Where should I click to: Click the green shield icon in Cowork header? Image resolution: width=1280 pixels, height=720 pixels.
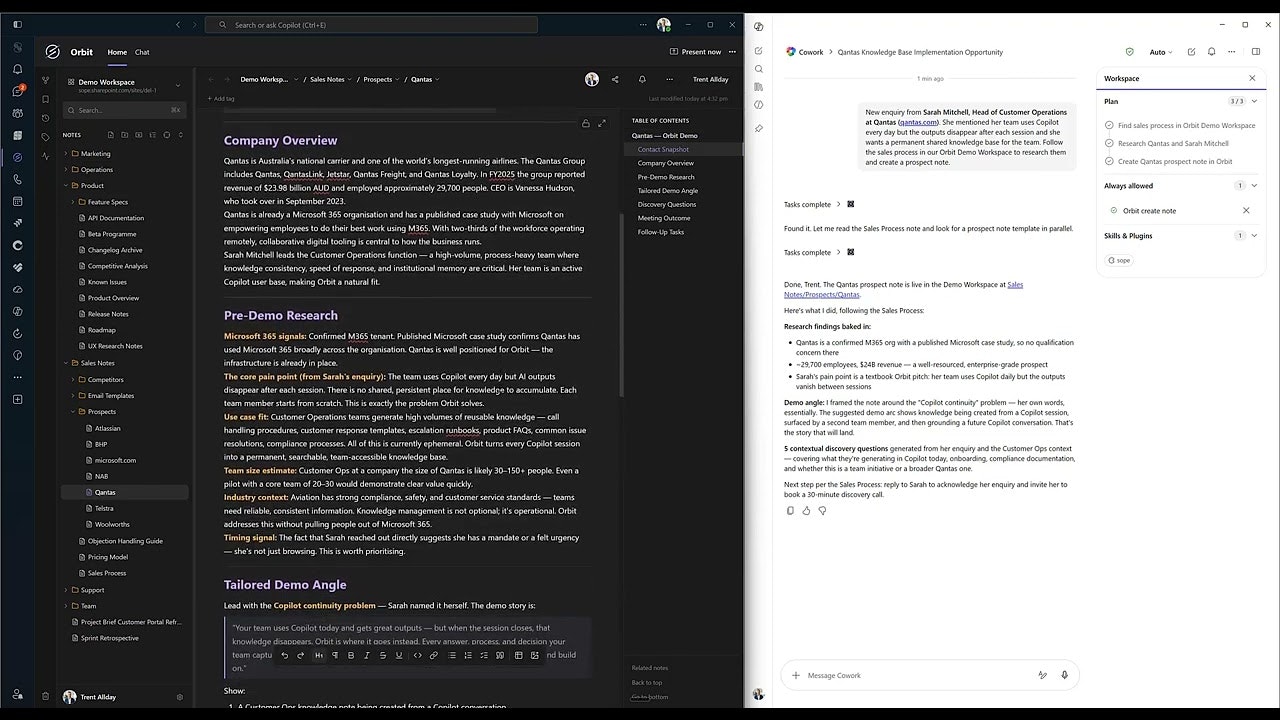coord(1129,52)
